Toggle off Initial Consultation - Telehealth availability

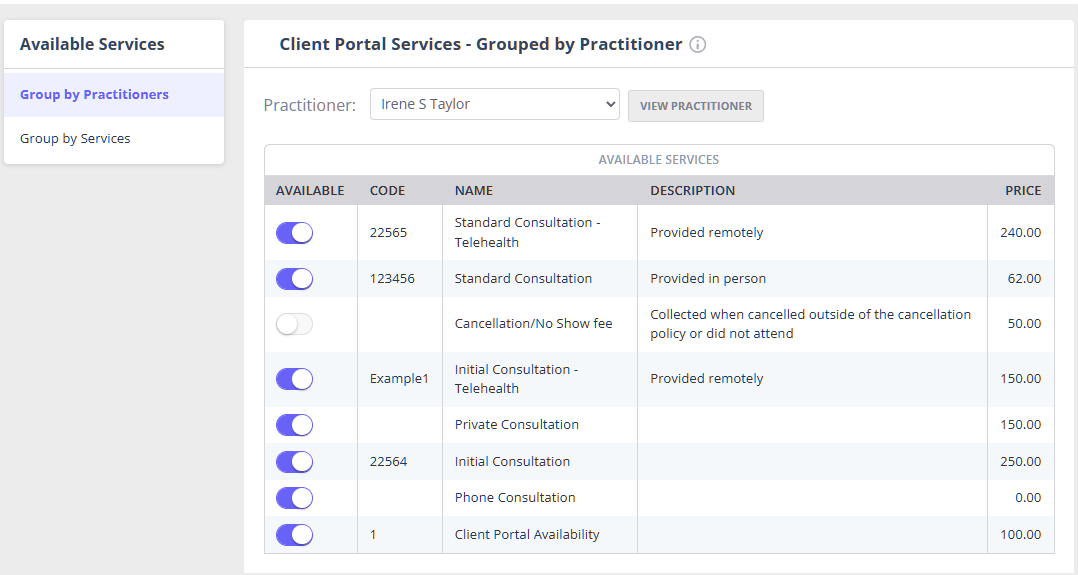coord(294,379)
